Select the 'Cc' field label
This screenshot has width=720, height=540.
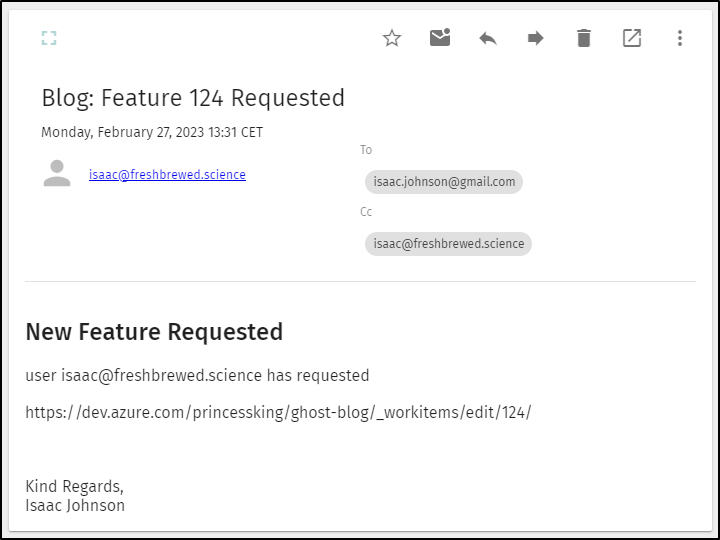366,212
